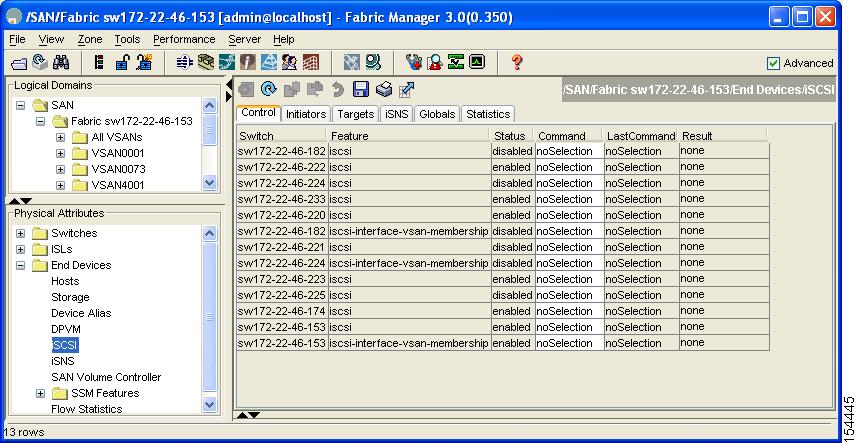Switch to the iSNS tab
Screen dimensions: 859x443
click(x=397, y=114)
